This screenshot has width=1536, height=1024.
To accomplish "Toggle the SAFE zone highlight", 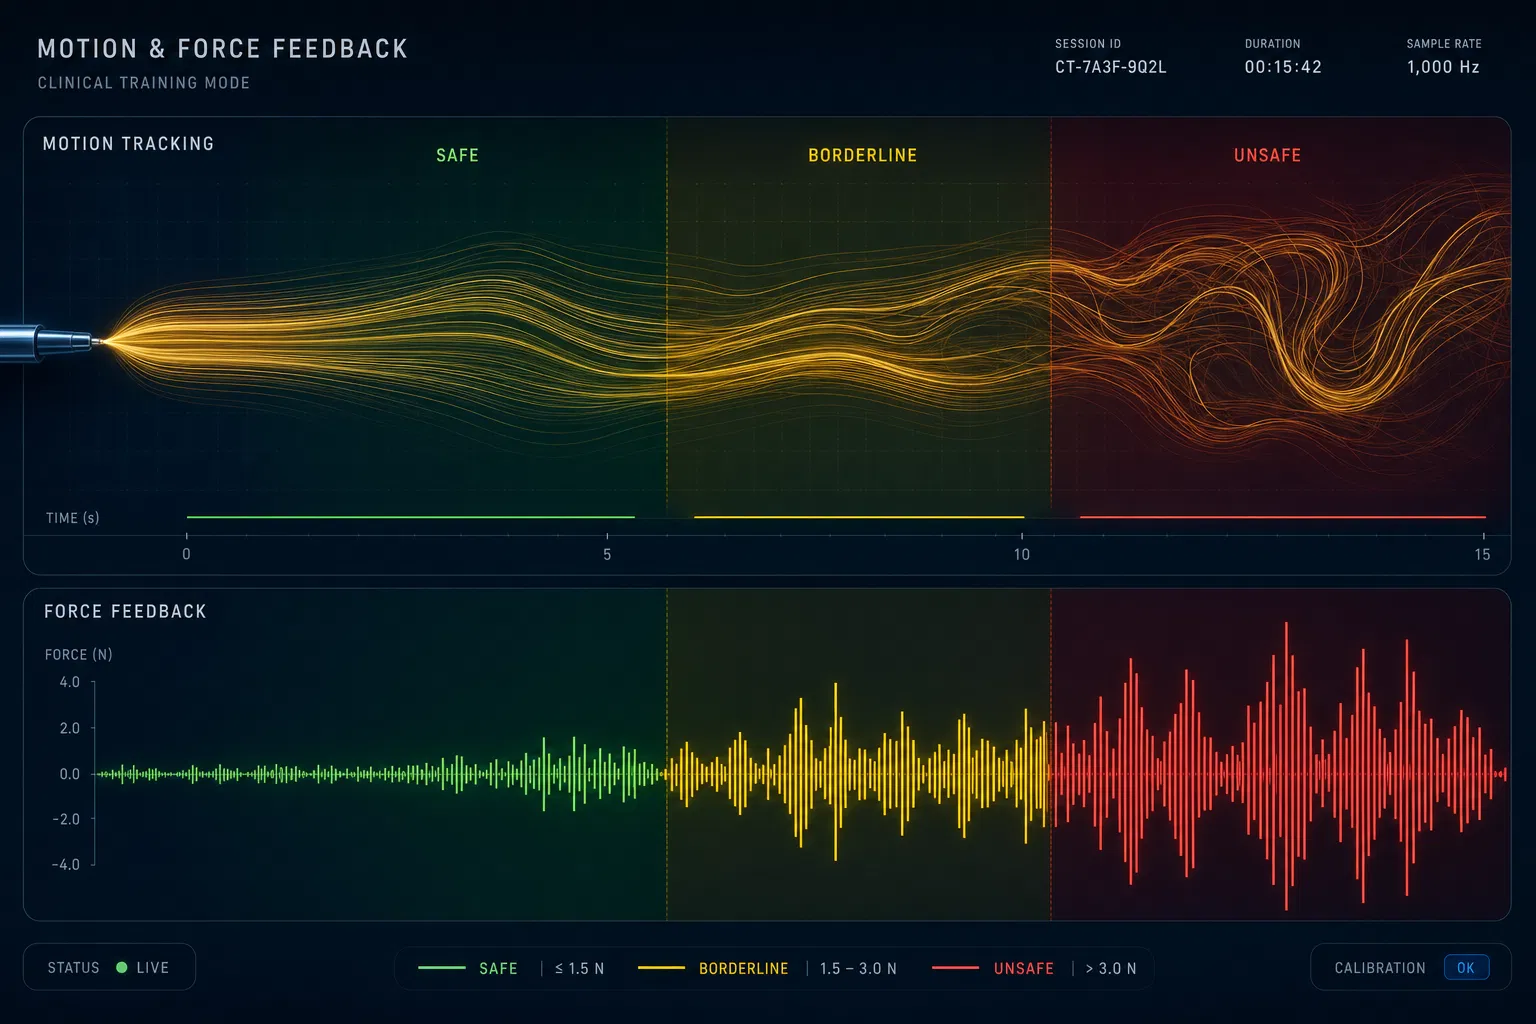I will 456,155.
